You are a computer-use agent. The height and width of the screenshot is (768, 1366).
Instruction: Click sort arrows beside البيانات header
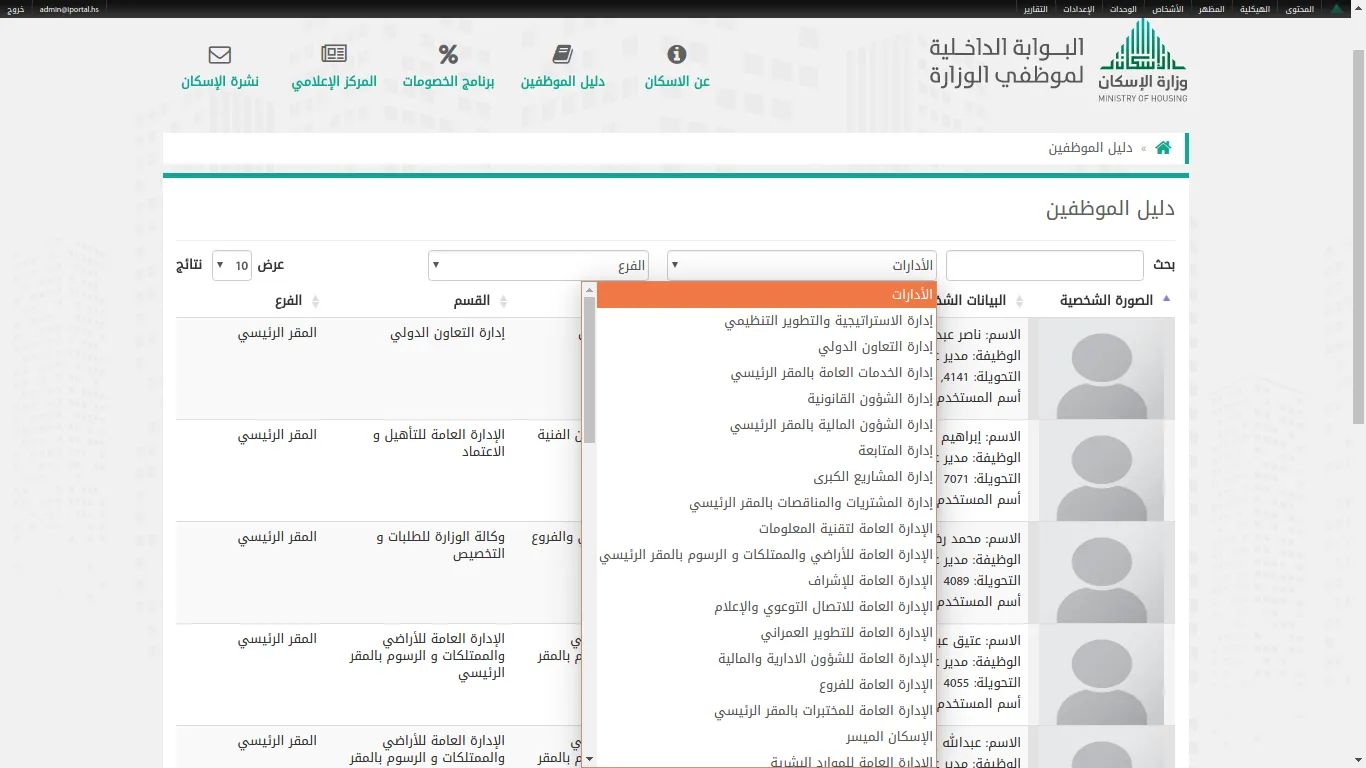(x=1019, y=301)
